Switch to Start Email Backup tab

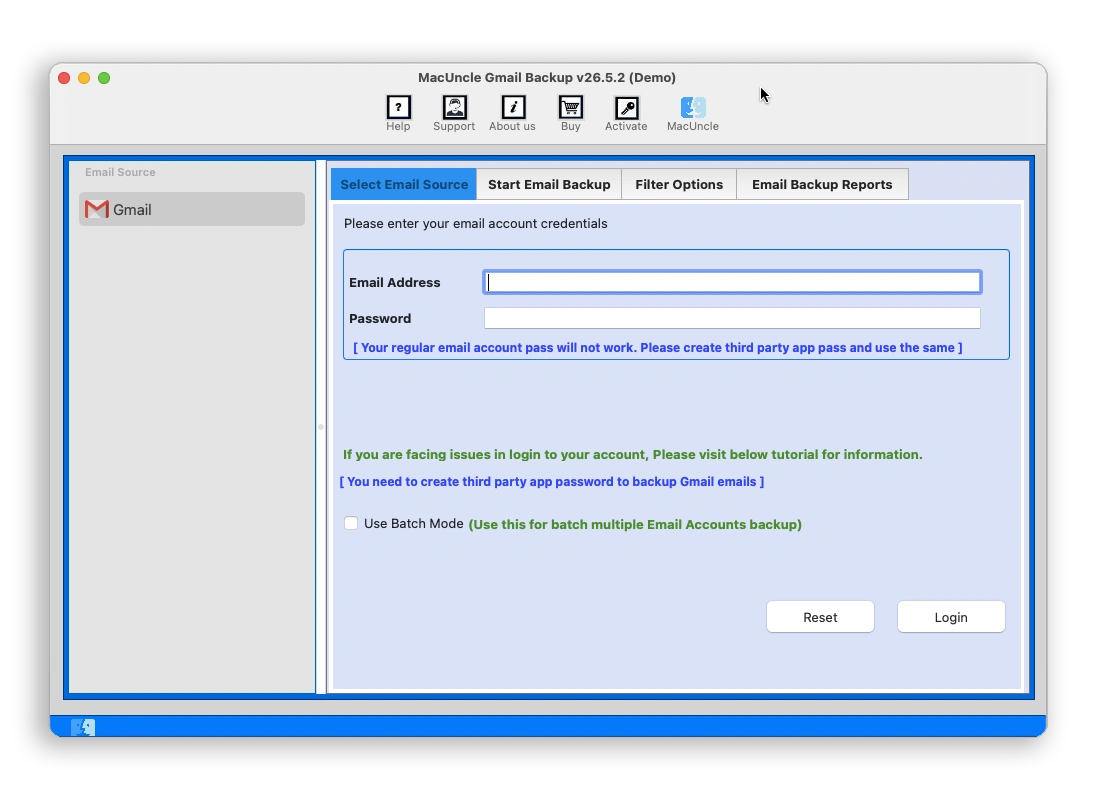[x=549, y=184]
